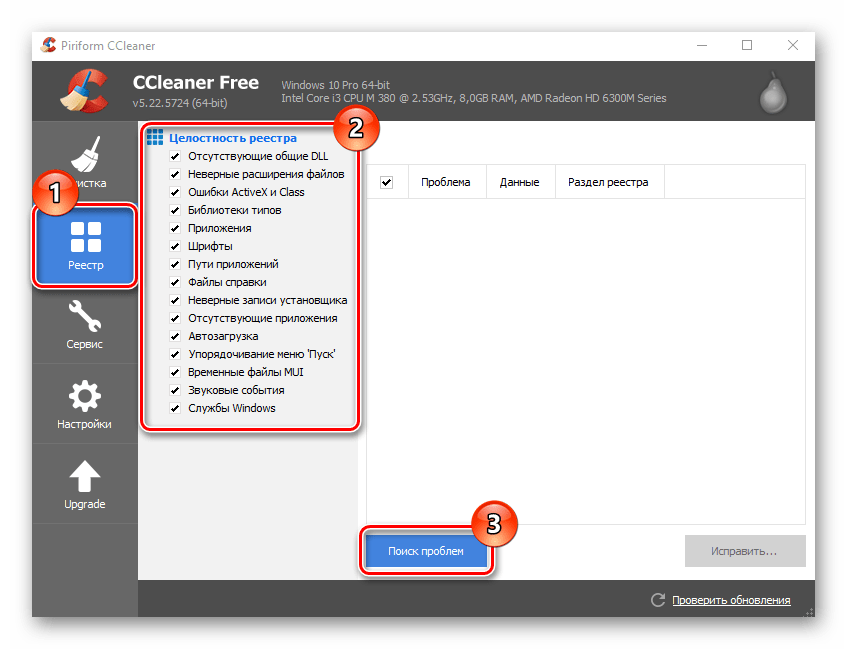The image size is (847, 649).
Task: Toggle Упорядочивание меню 'Пуск' checkbox
Action: click(x=175, y=354)
